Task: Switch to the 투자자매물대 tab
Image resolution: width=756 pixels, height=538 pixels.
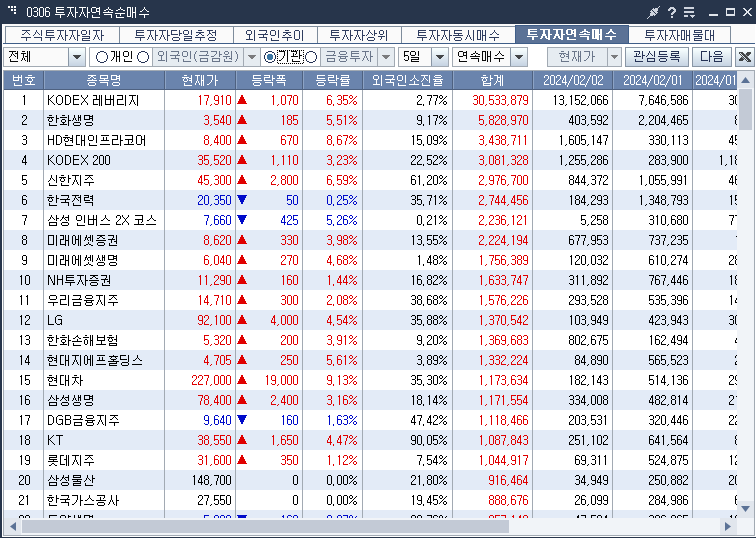Action: tap(680, 35)
